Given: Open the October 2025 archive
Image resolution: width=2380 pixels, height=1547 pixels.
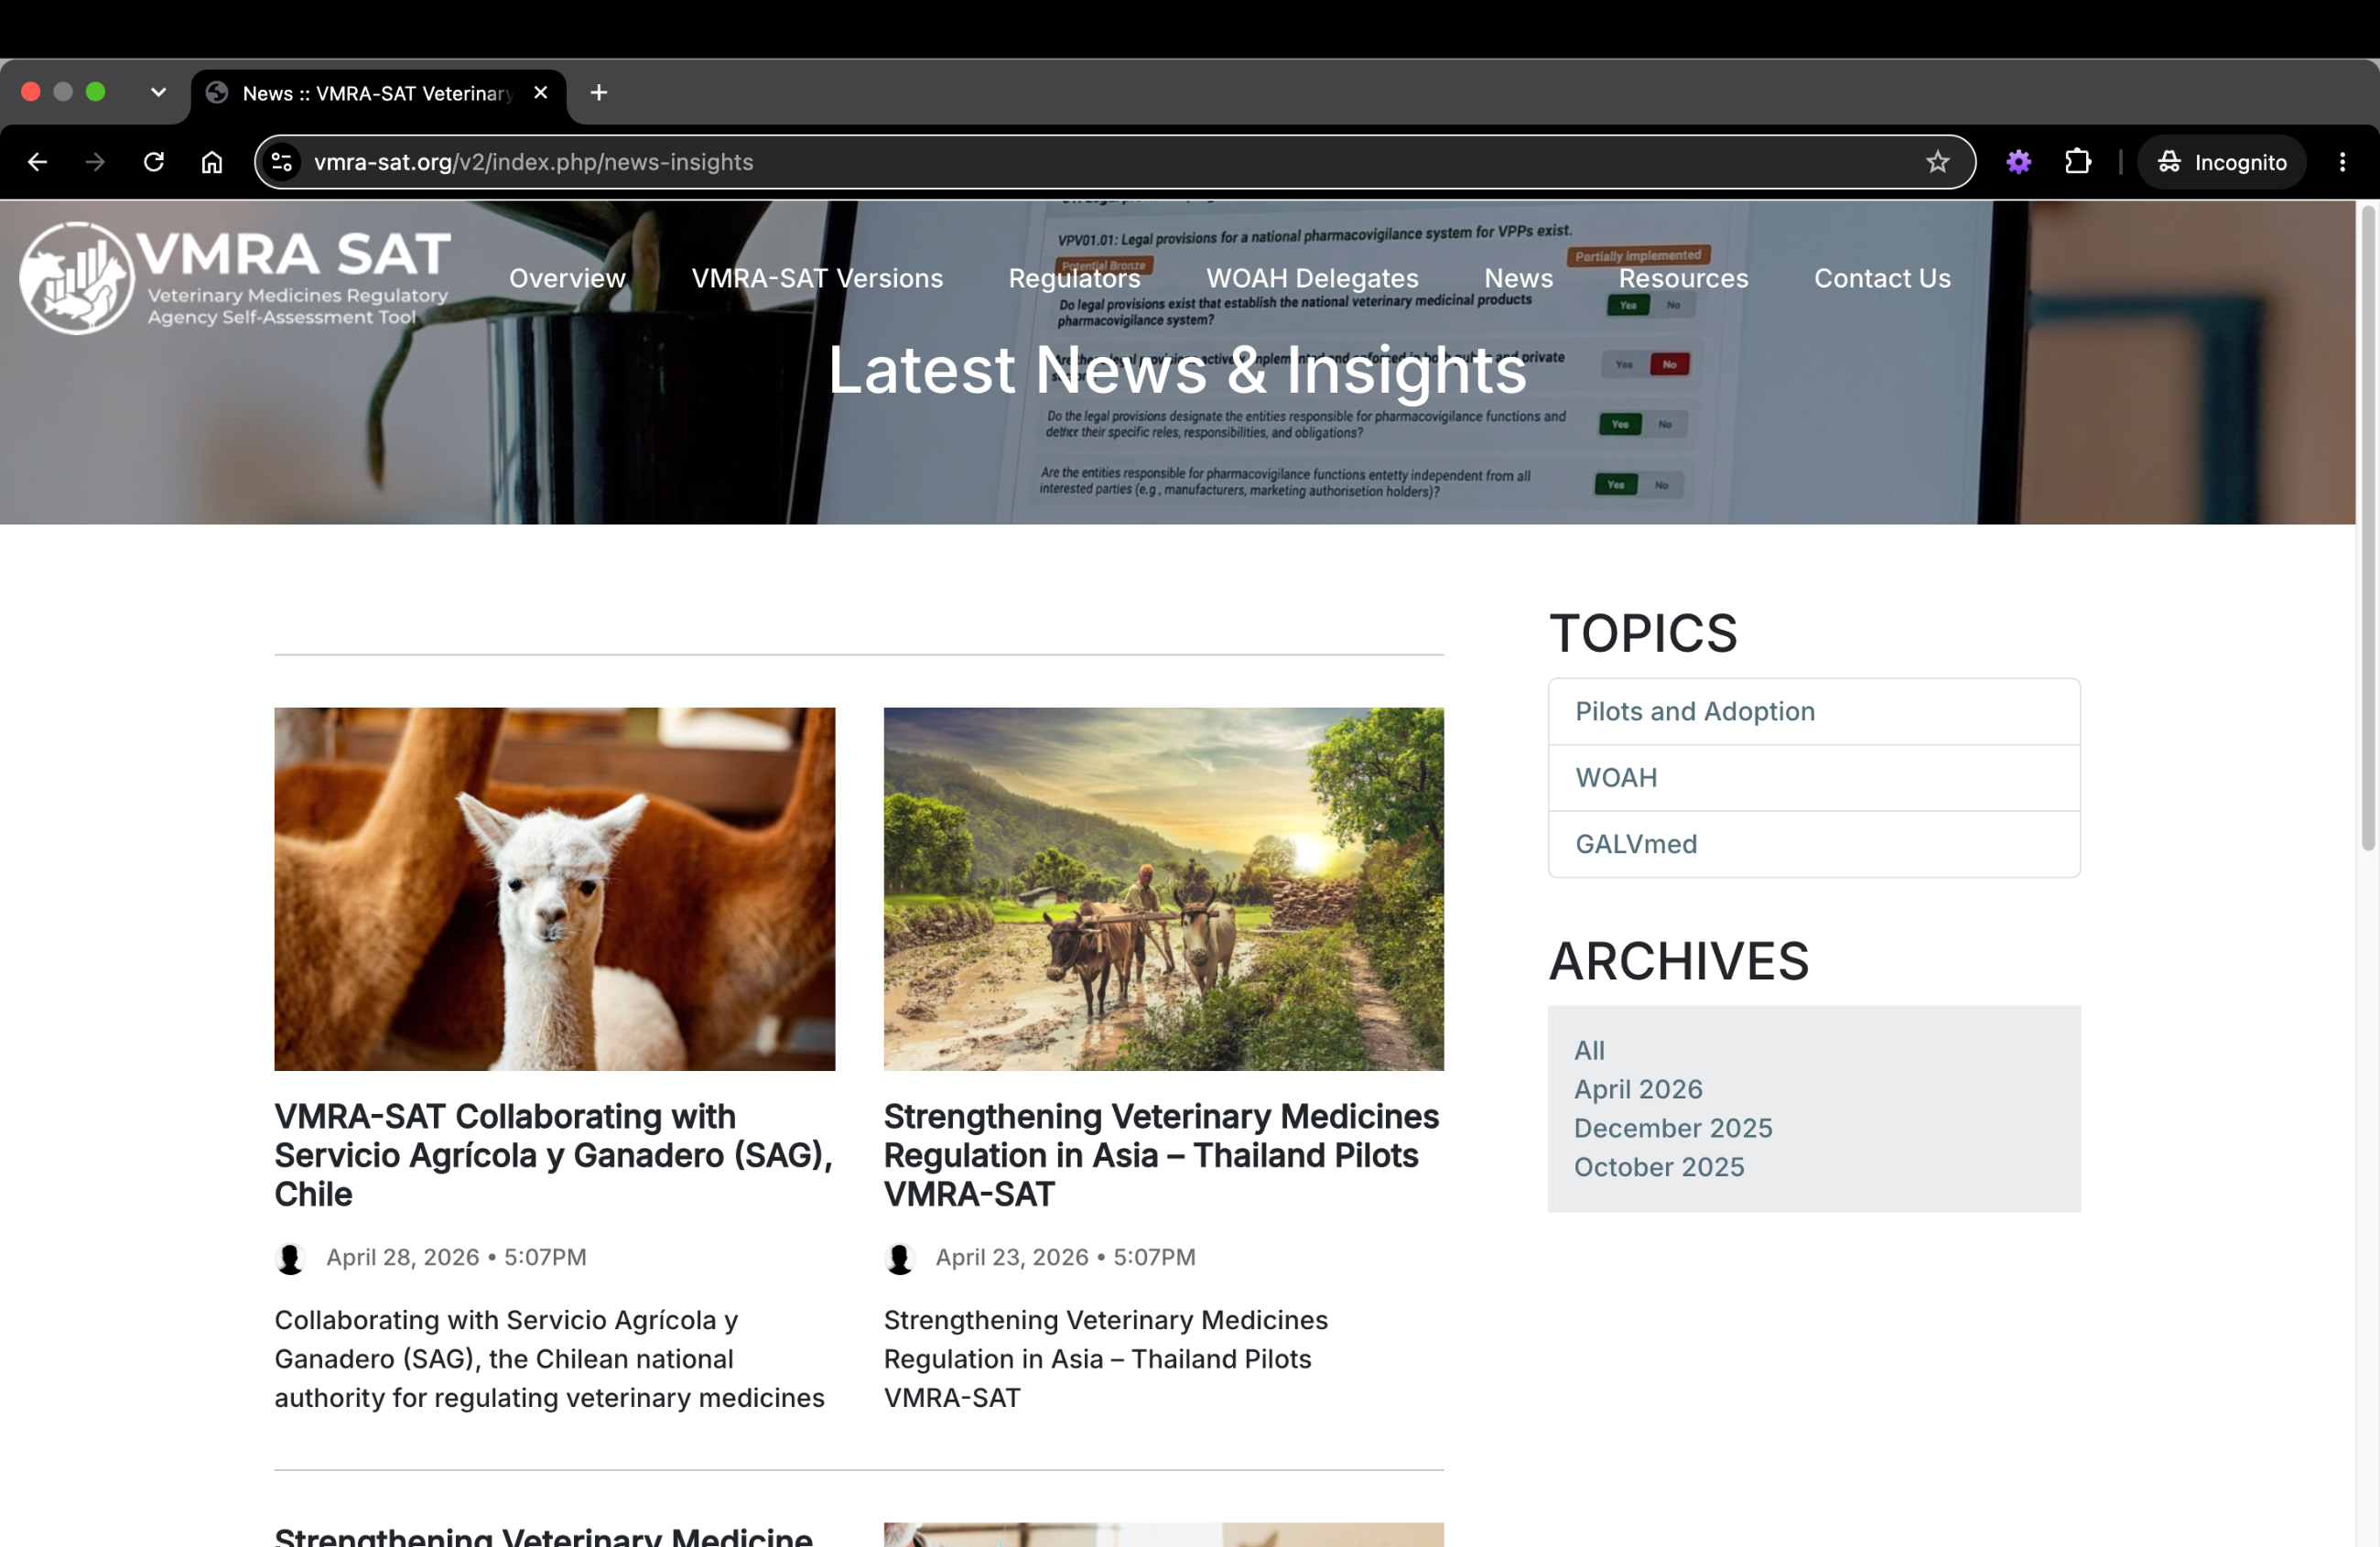Looking at the screenshot, I should click(x=1659, y=1167).
